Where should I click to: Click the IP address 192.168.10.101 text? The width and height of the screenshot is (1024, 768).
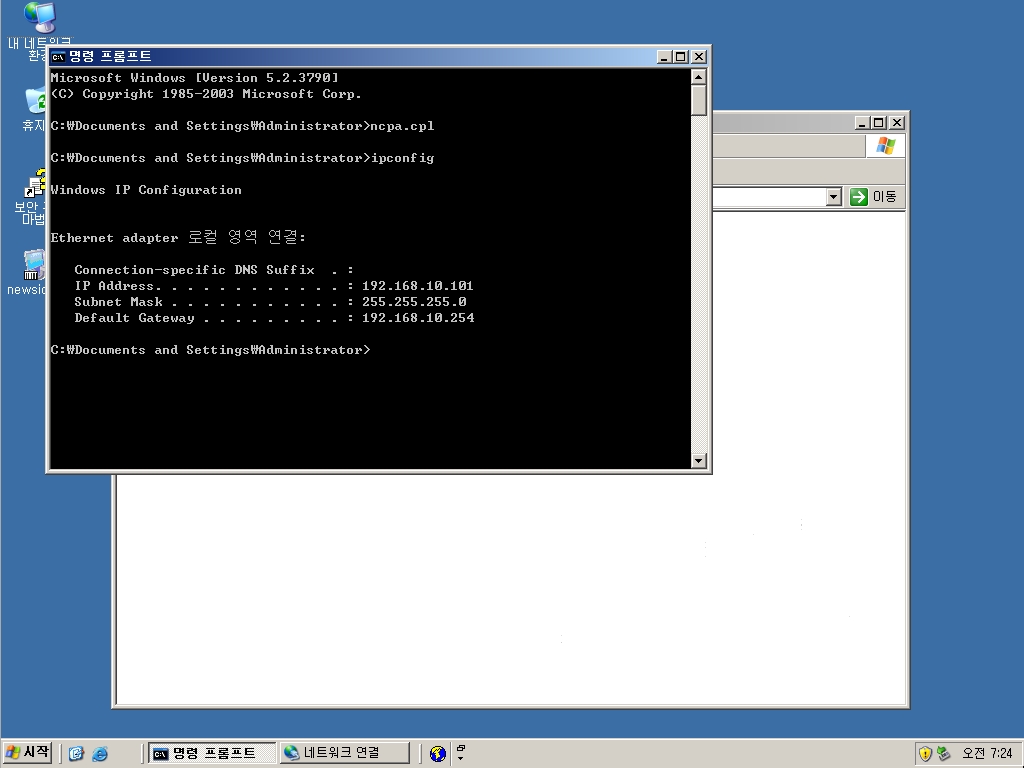point(417,286)
